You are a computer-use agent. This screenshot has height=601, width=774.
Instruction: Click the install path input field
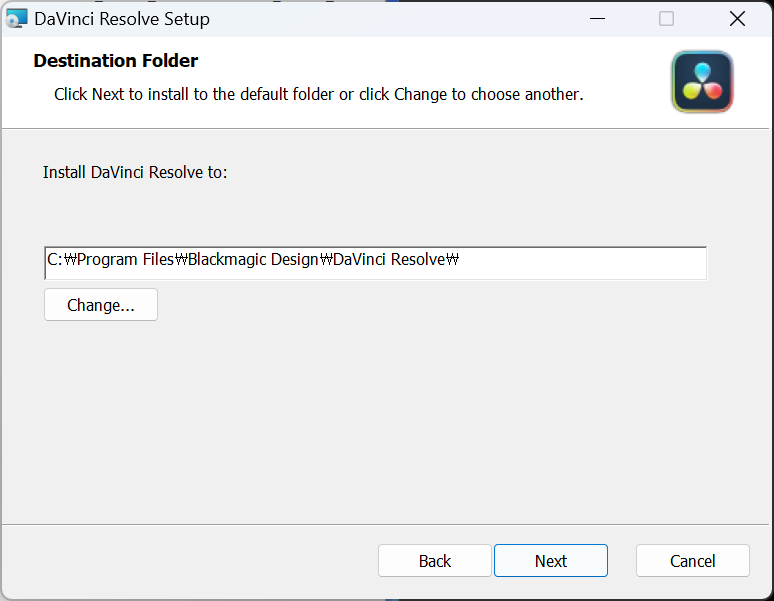pos(375,263)
